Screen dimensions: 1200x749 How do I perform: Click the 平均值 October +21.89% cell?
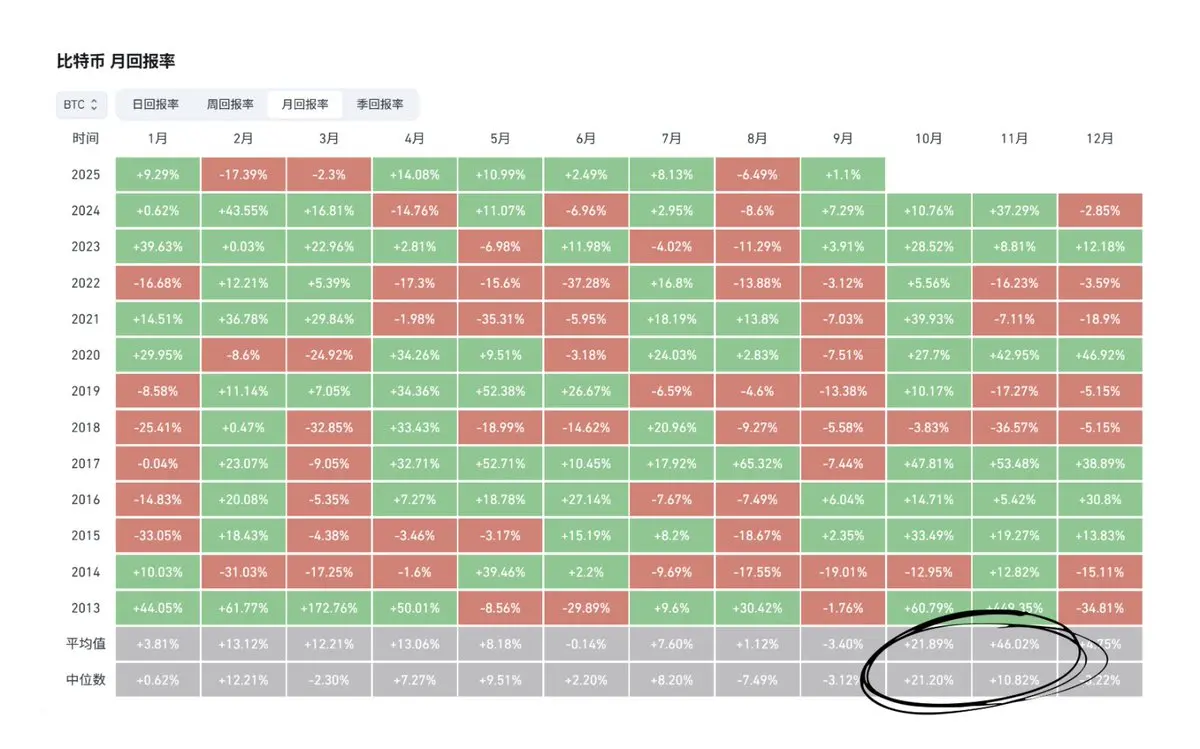coord(928,644)
